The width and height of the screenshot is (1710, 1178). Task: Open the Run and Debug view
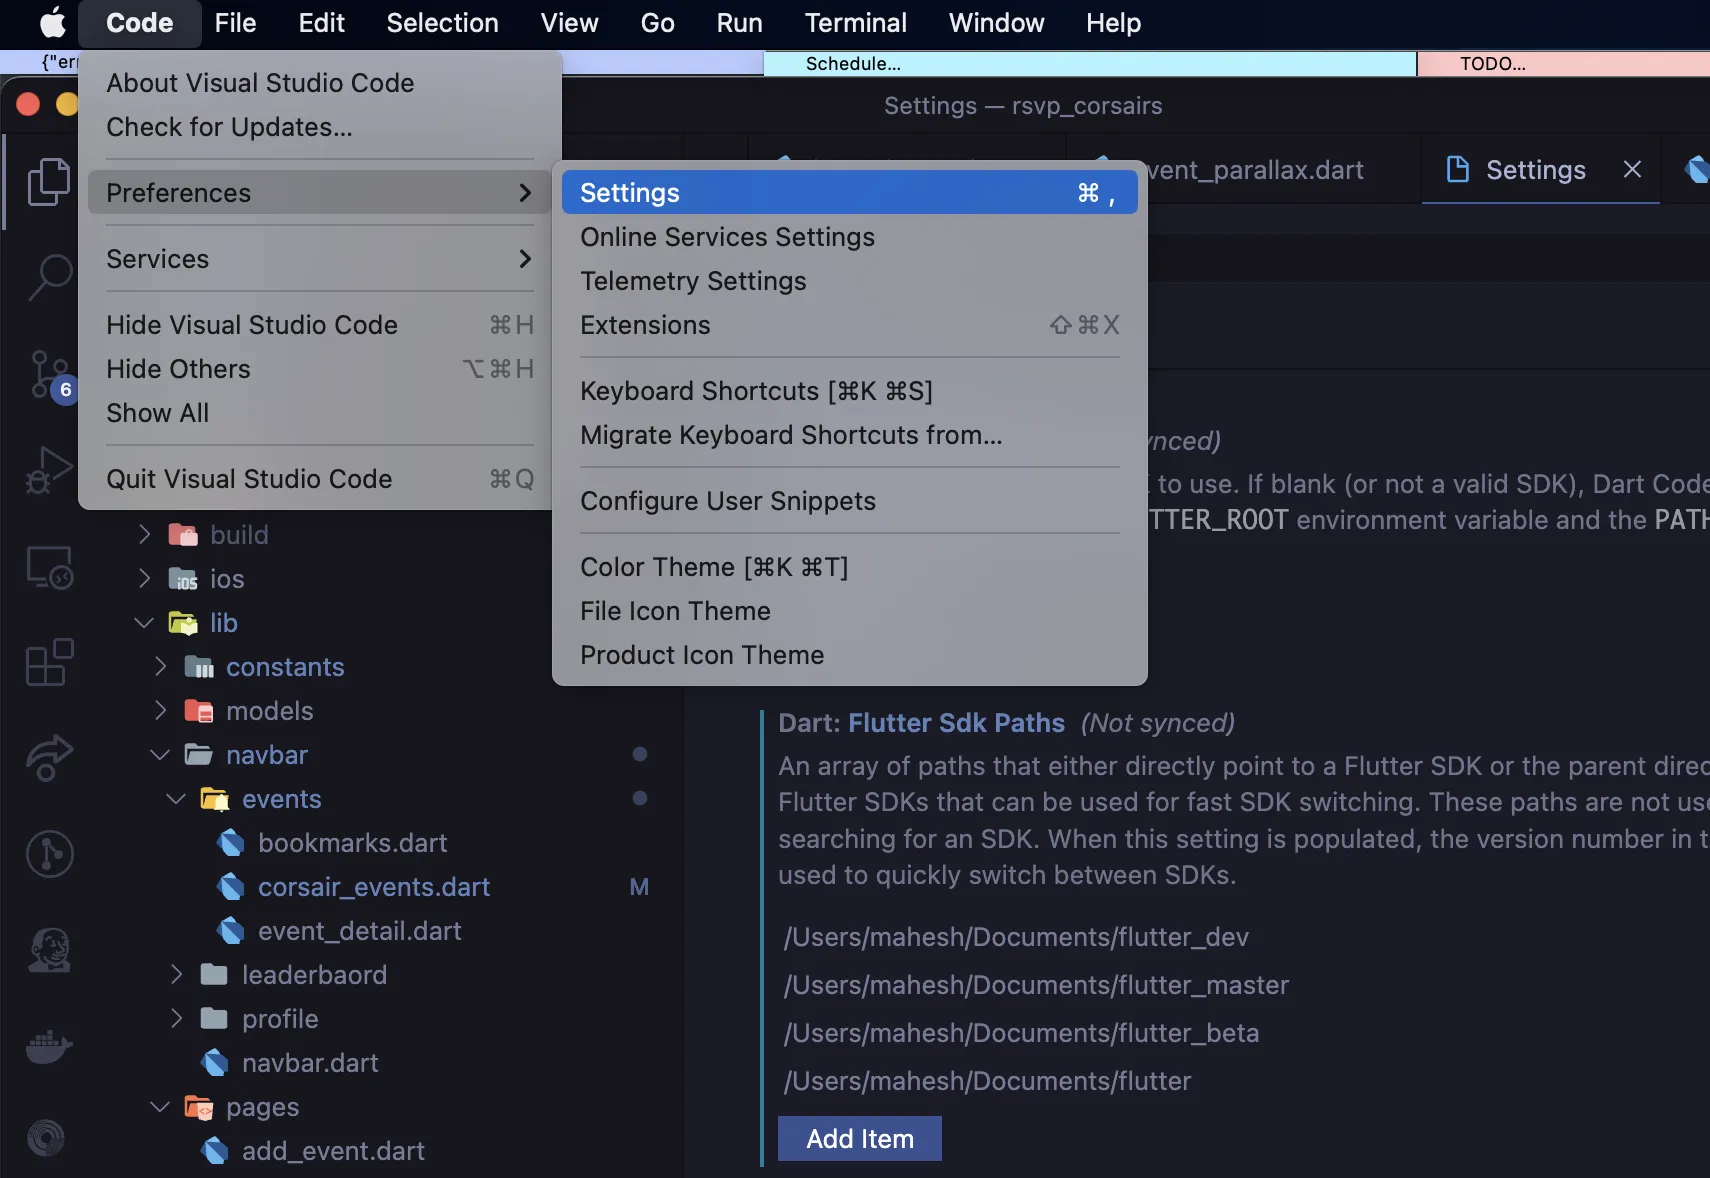point(48,470)
